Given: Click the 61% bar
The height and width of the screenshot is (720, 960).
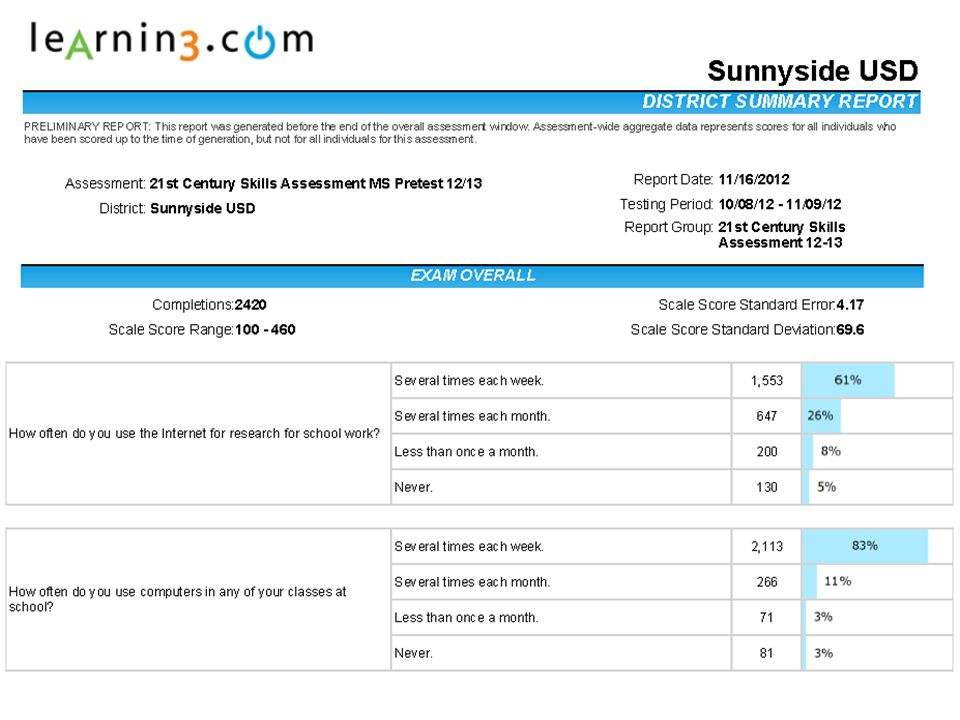Looking at the screenshot, I should click(848, 380).
